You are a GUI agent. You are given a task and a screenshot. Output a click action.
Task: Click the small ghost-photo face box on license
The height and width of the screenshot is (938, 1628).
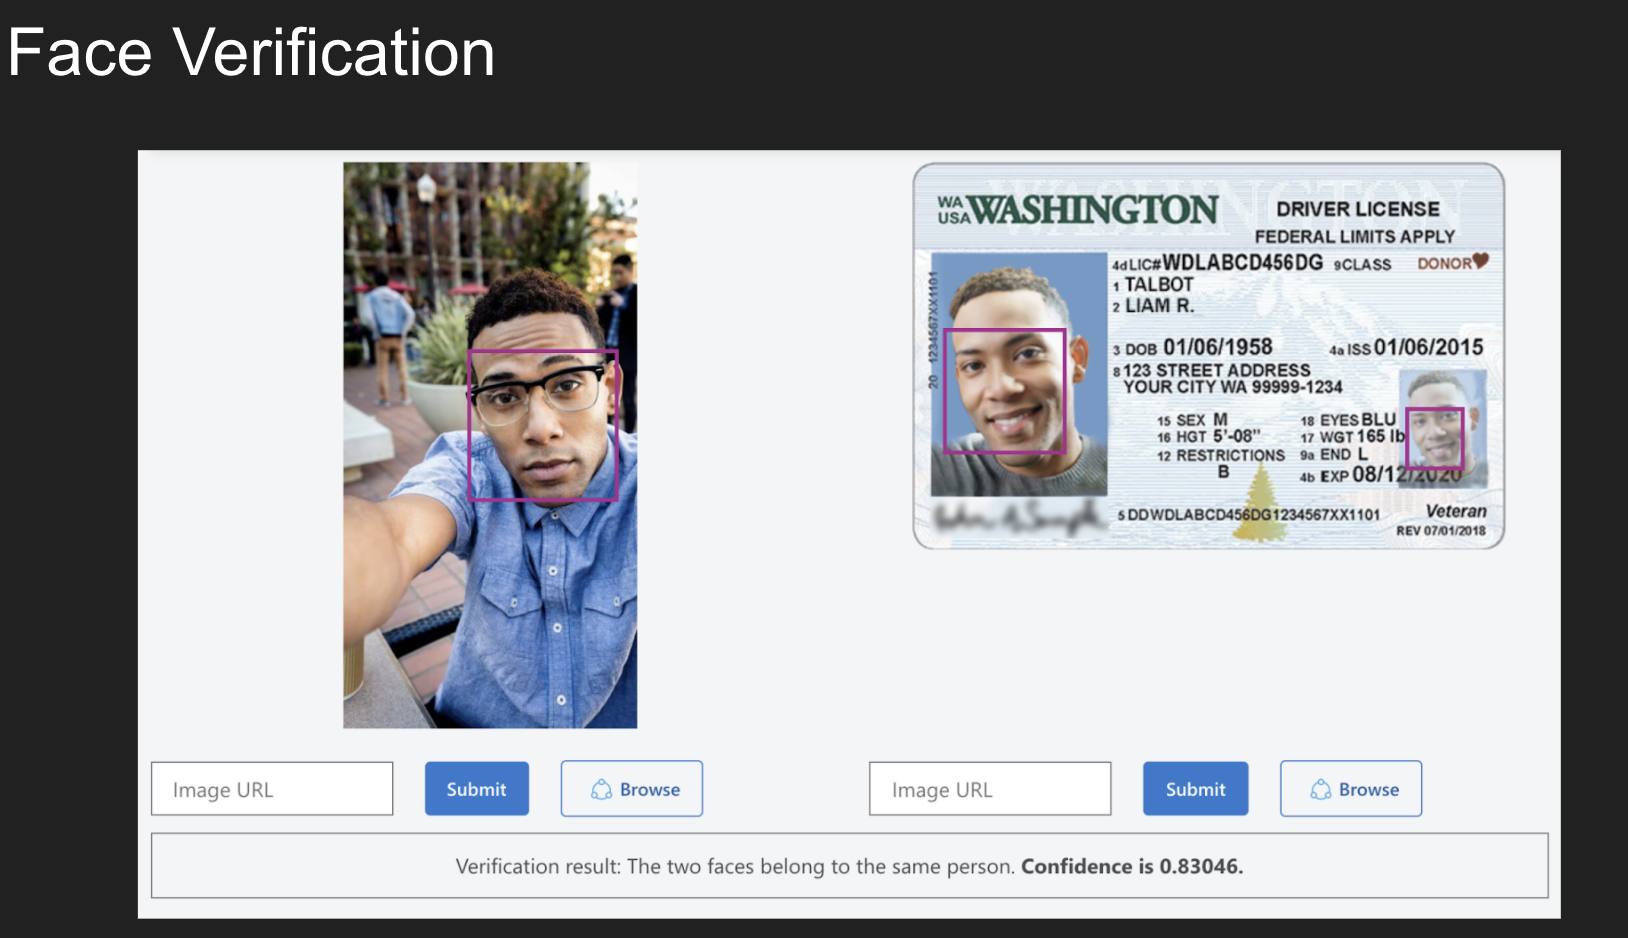click(1435, 438)
